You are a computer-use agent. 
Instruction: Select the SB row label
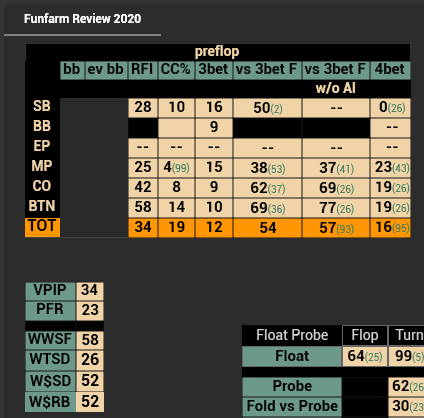42,106
